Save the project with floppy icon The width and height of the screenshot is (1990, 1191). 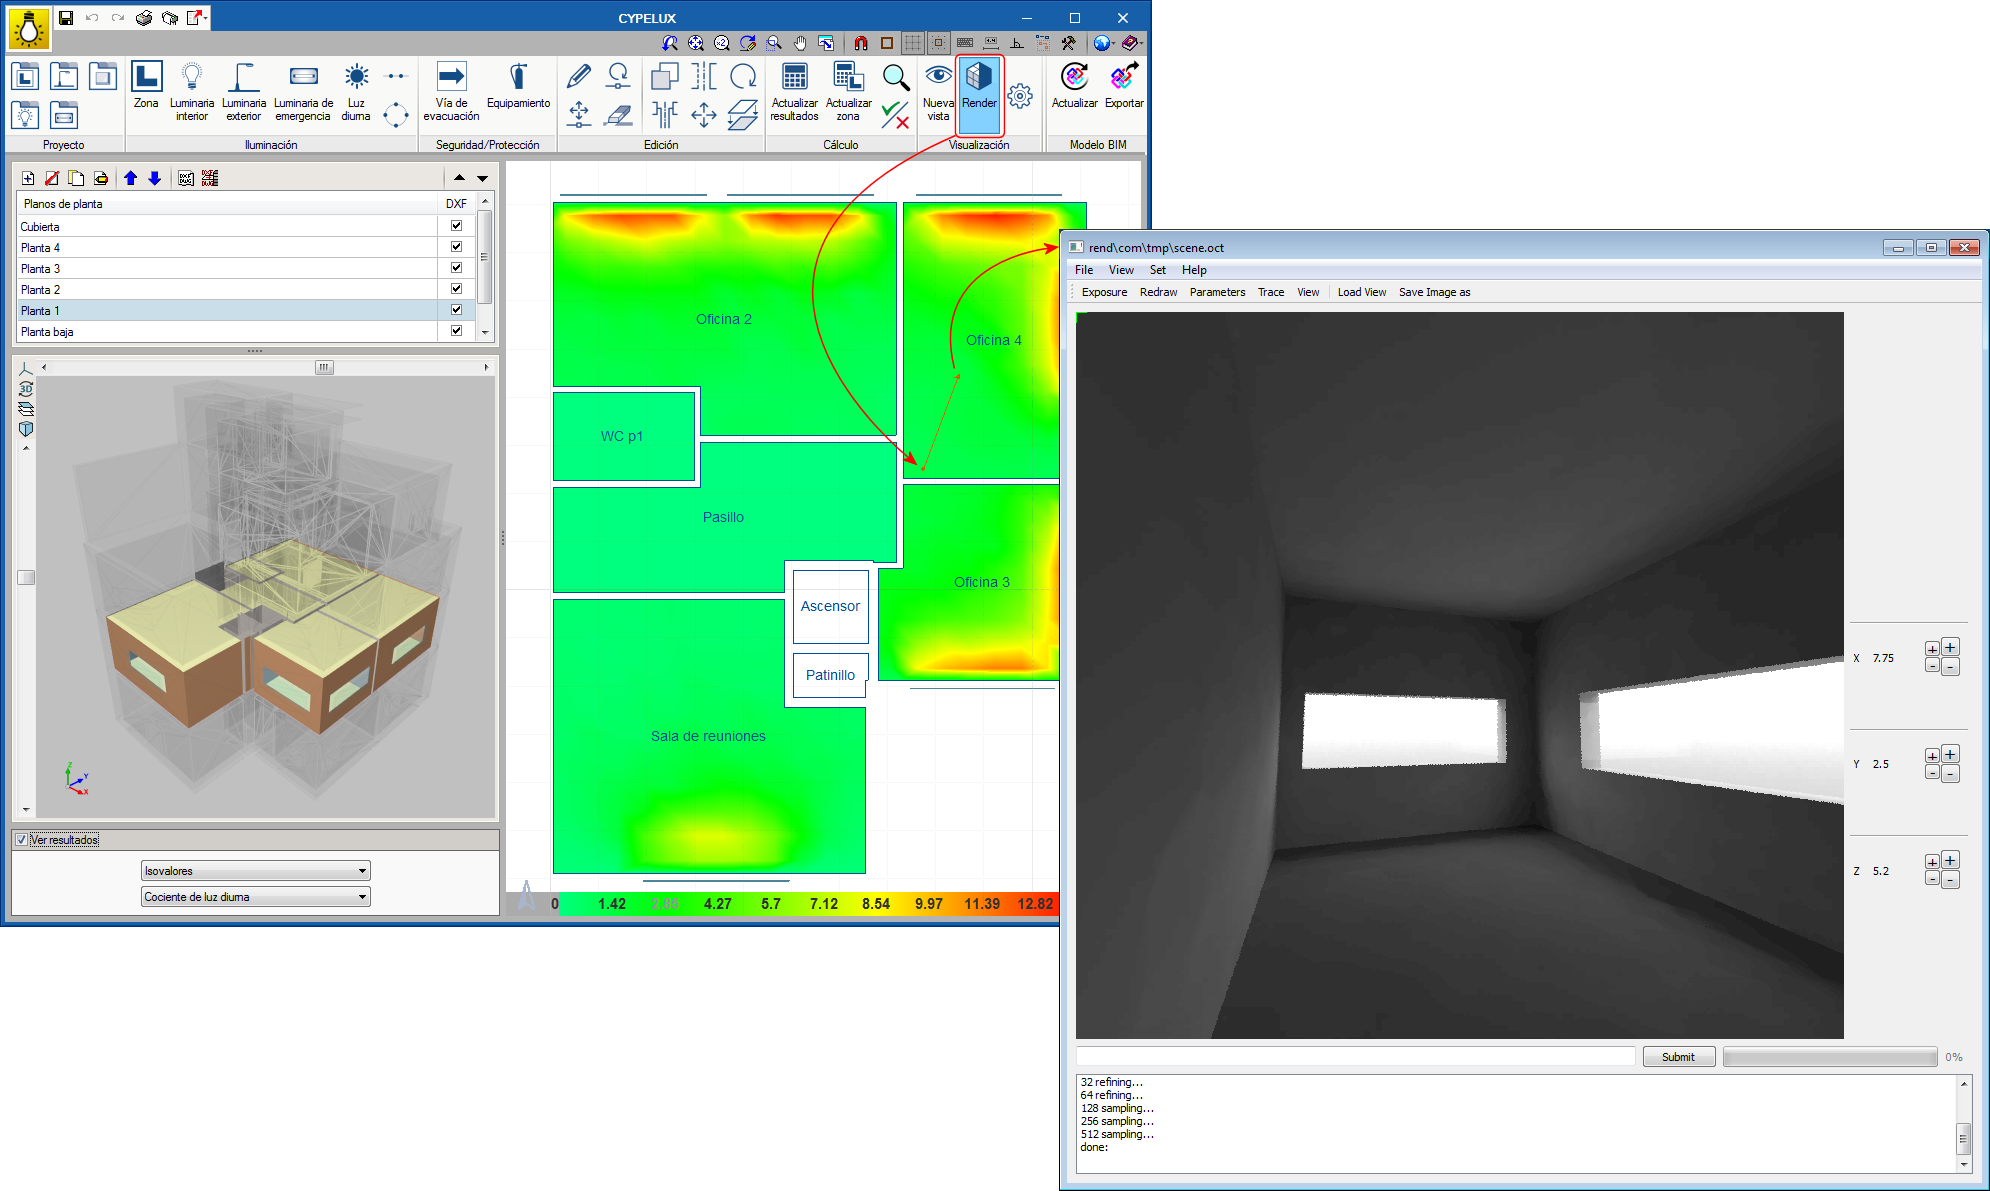pyautogui.click(x=66, y=18)
